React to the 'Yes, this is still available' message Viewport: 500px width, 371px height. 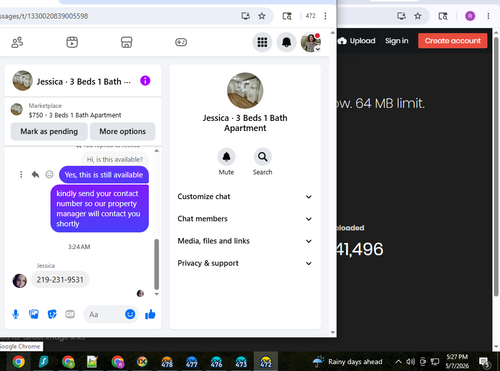[x=49, y=174]
